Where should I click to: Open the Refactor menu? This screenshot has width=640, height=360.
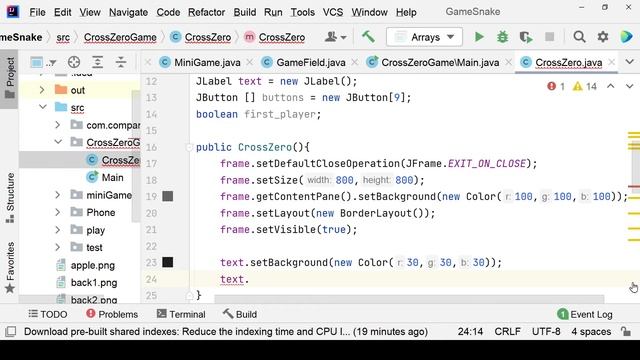[x=206, y=12]
